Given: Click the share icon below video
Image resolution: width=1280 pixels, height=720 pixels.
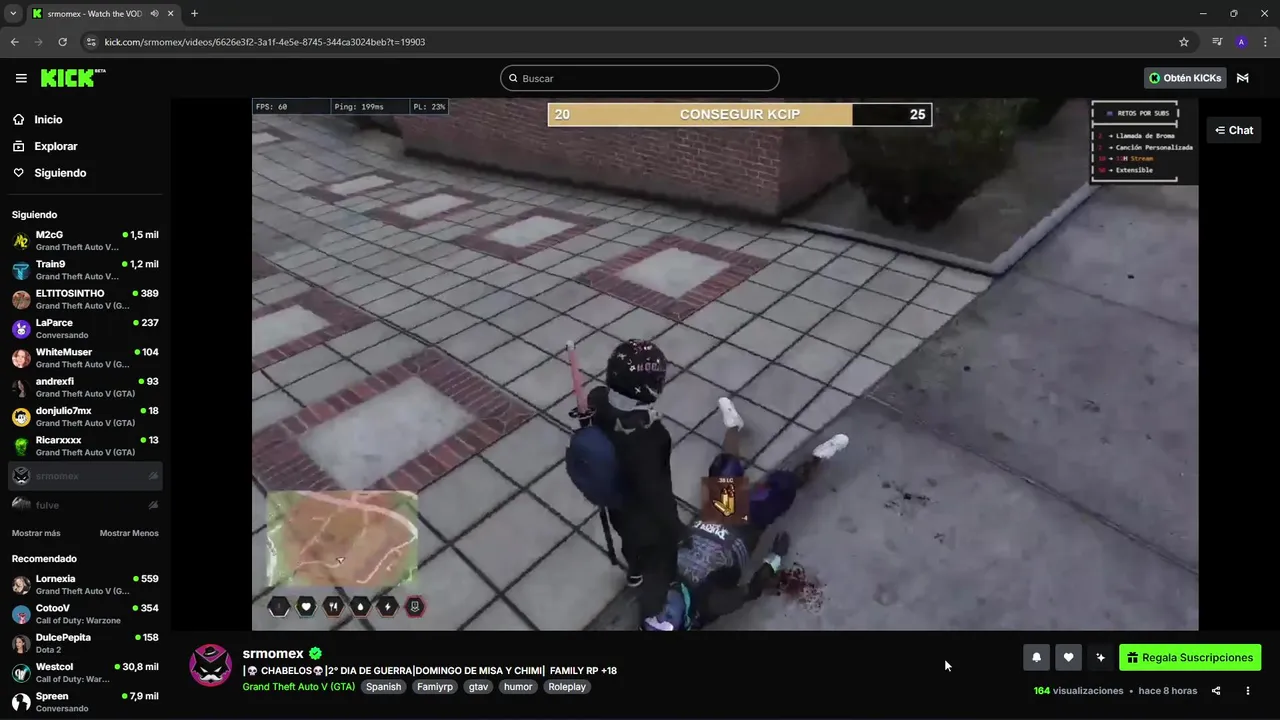Looking at the screenshot, I should 1216,691.
